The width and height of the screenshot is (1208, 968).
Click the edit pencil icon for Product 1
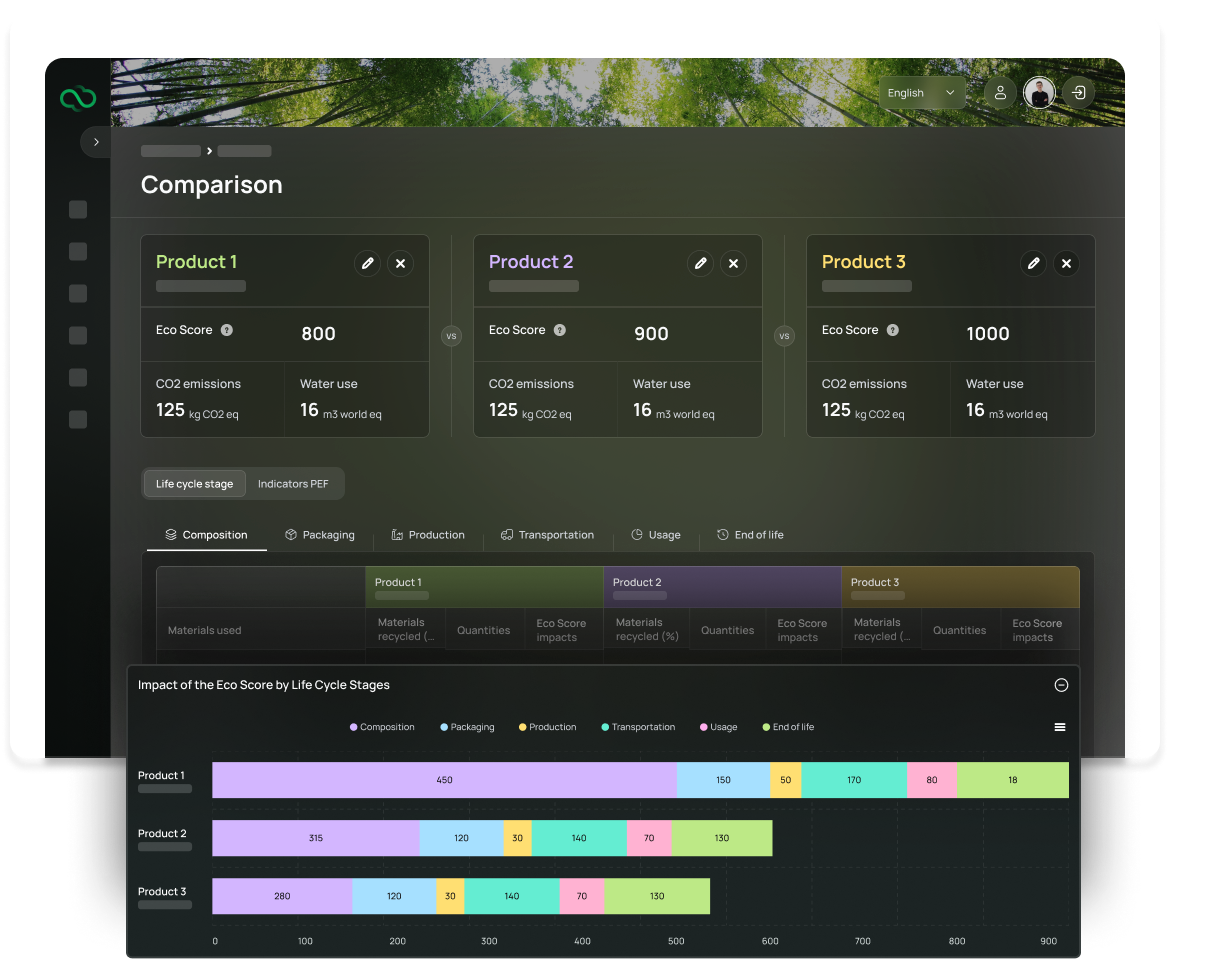[367, 263]
